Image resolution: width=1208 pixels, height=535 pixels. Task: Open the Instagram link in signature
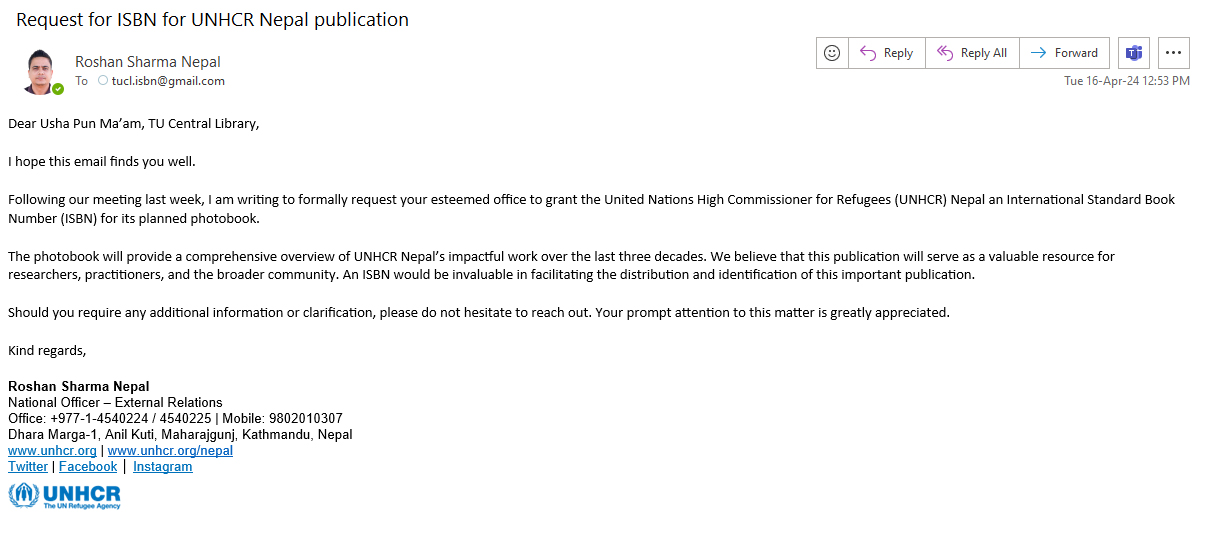click(x=163, y=467)
